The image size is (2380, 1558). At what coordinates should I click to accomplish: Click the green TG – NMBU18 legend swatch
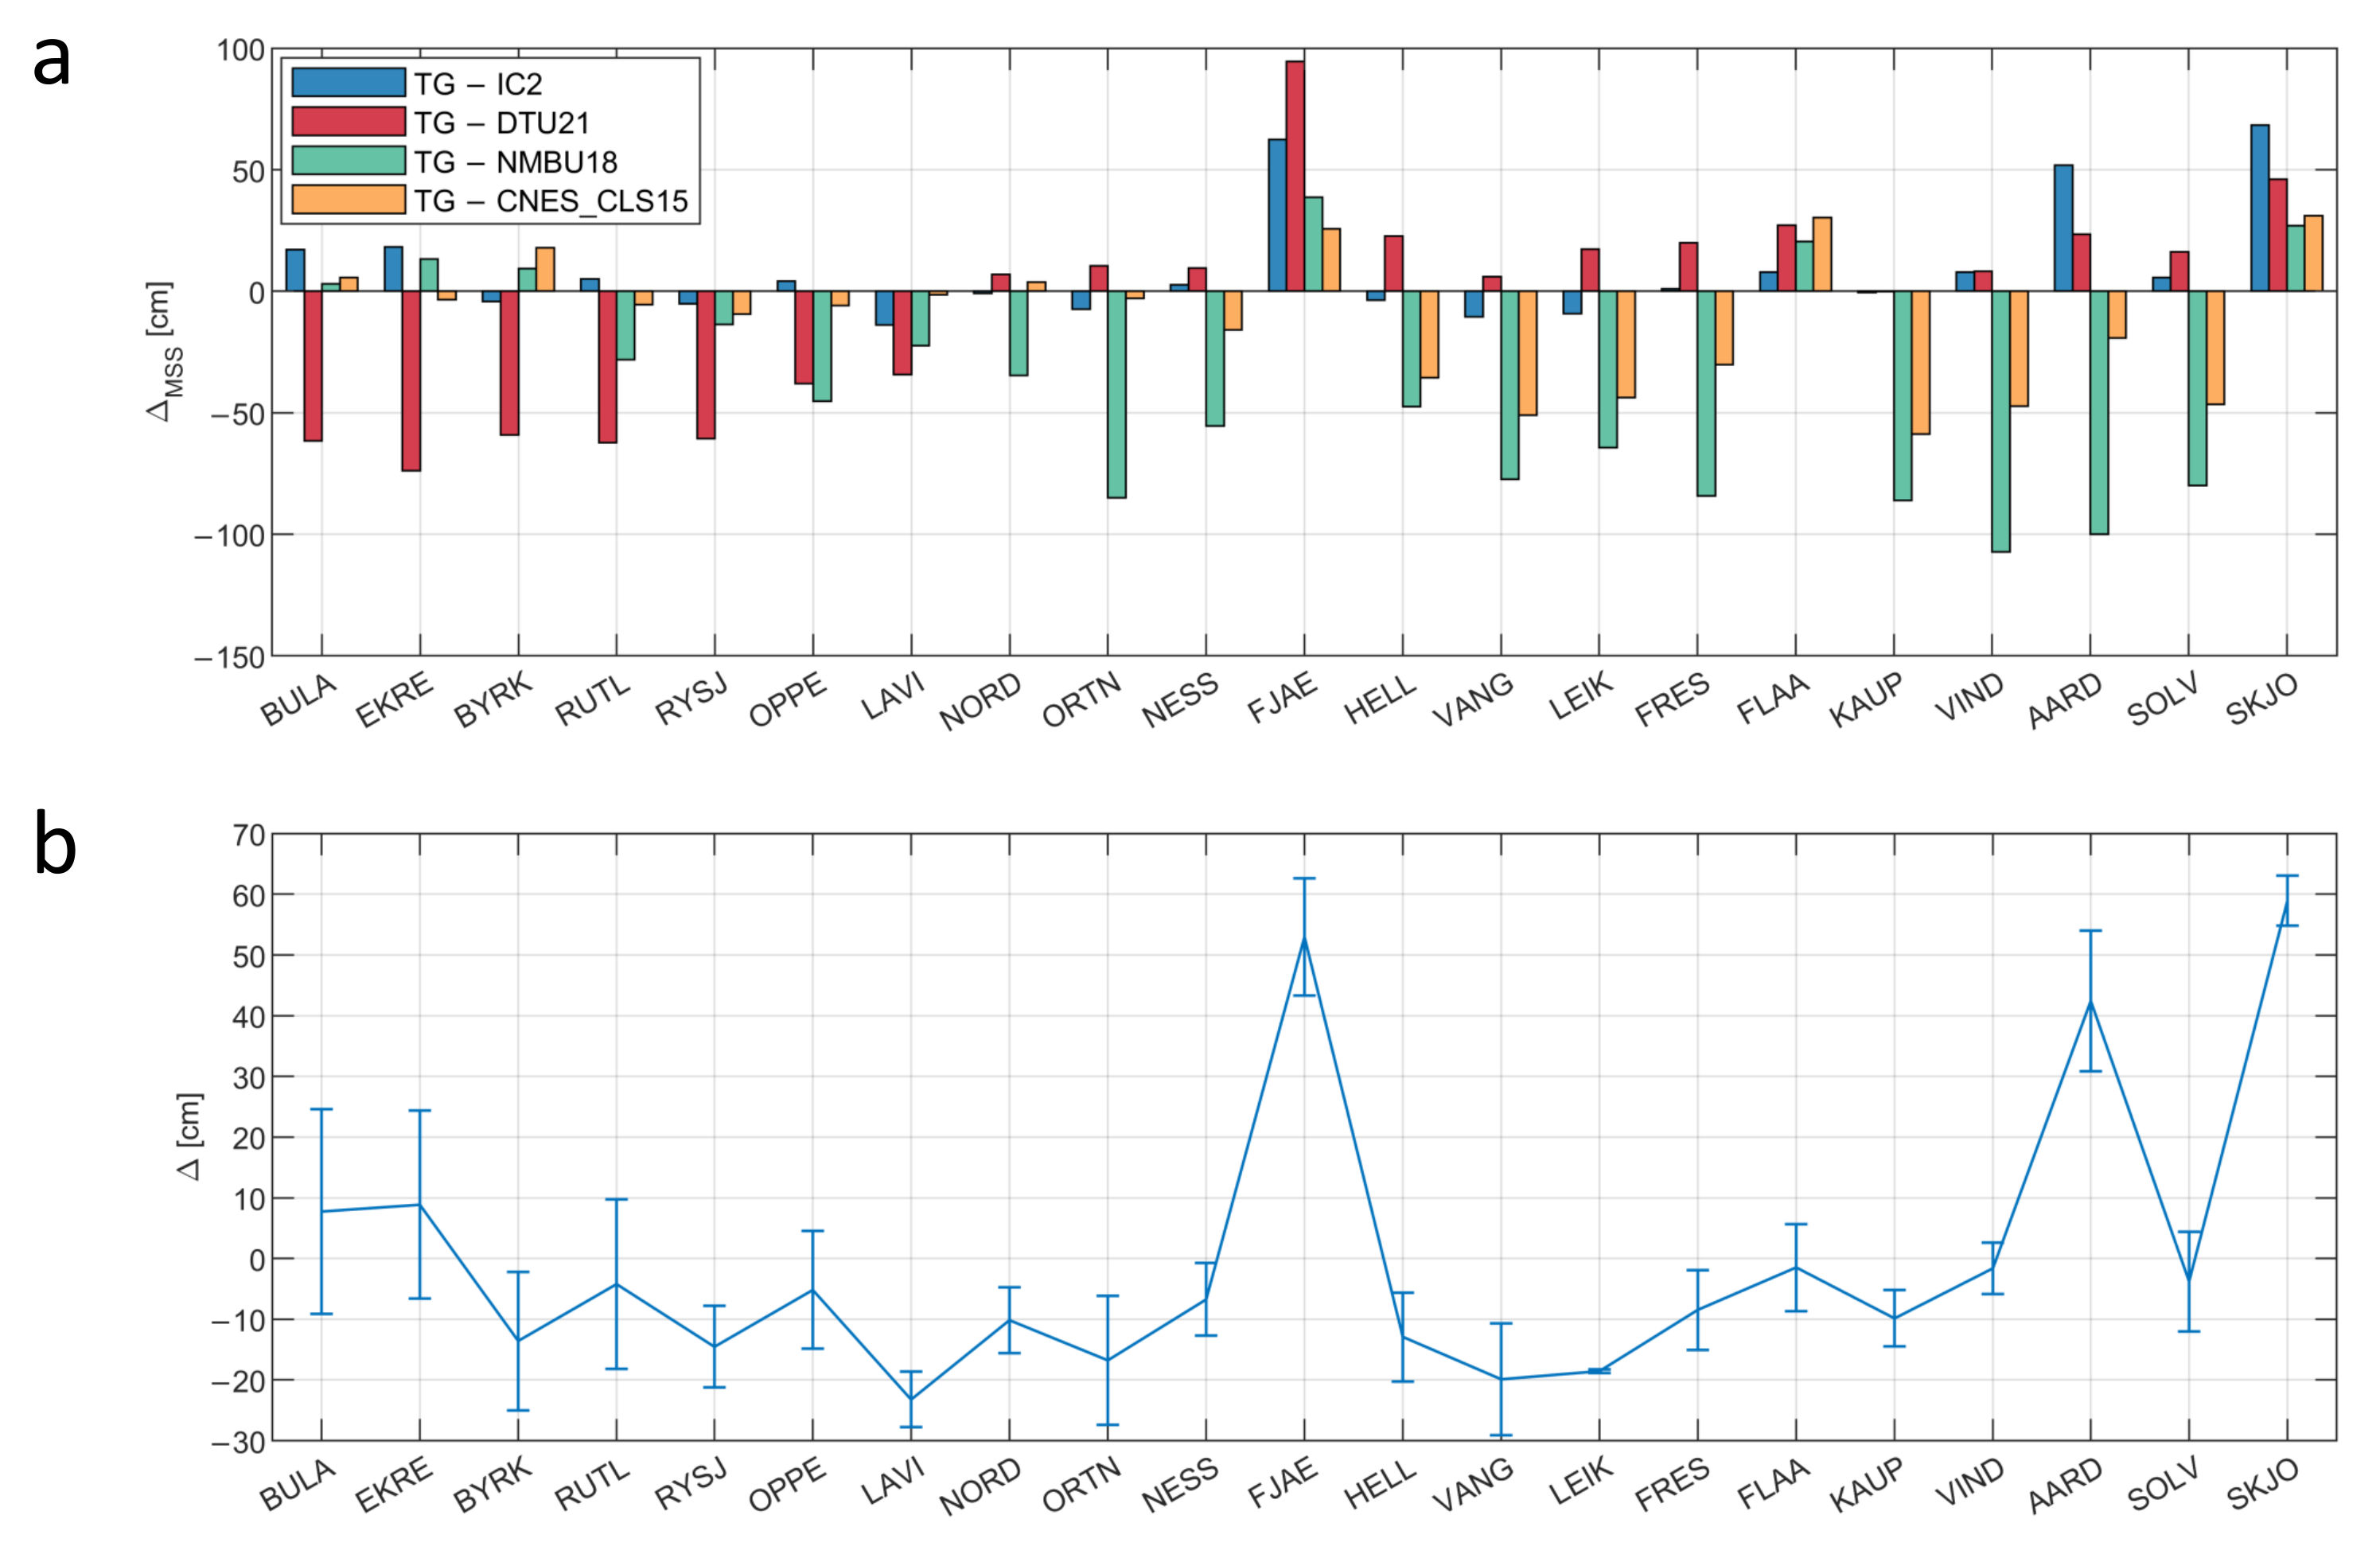pos(348,161)
